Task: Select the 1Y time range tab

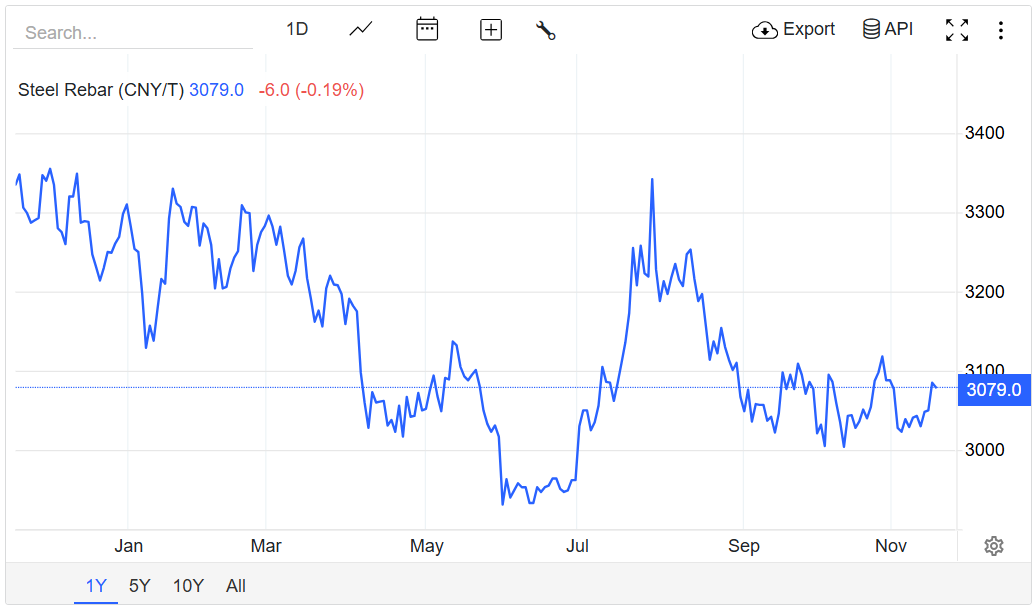Action: pyautogui.click(x=96, y=586)
